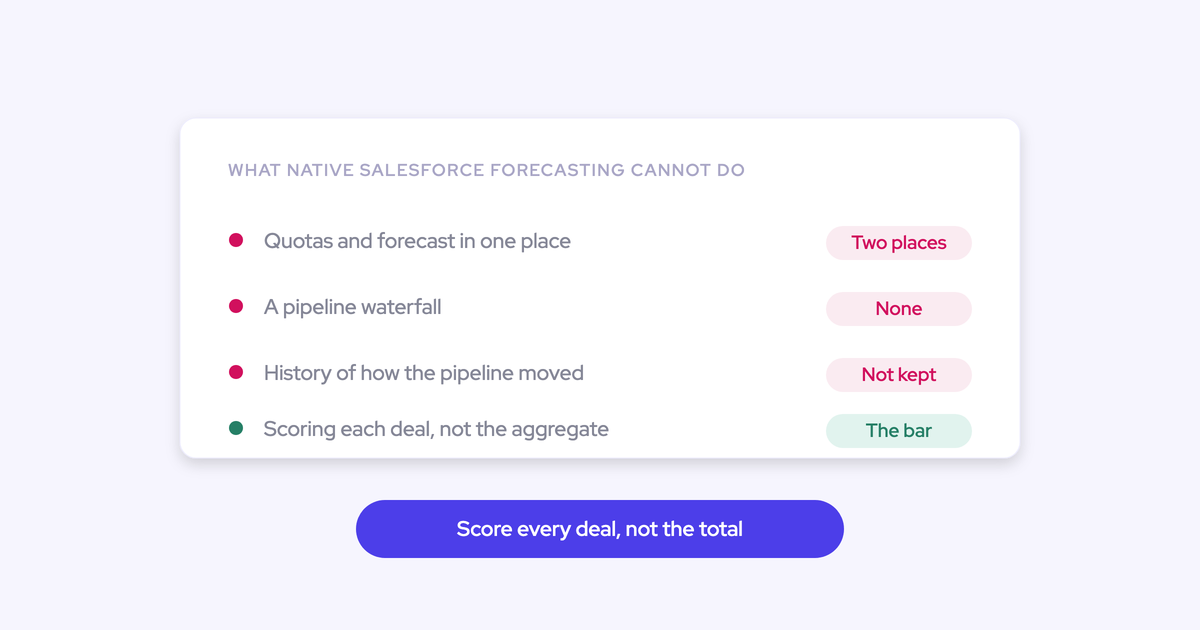Click History of how the pipeline moved text
Image resolution: width=1200 pixels, height=630 pixels.
[x=424, y=373]
